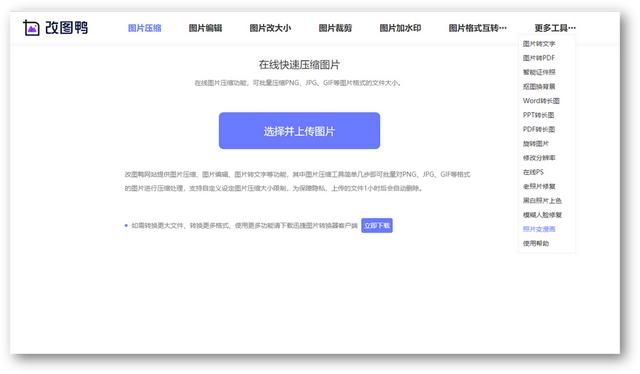Choose 模糊人脸修复 menu entry

542,215
